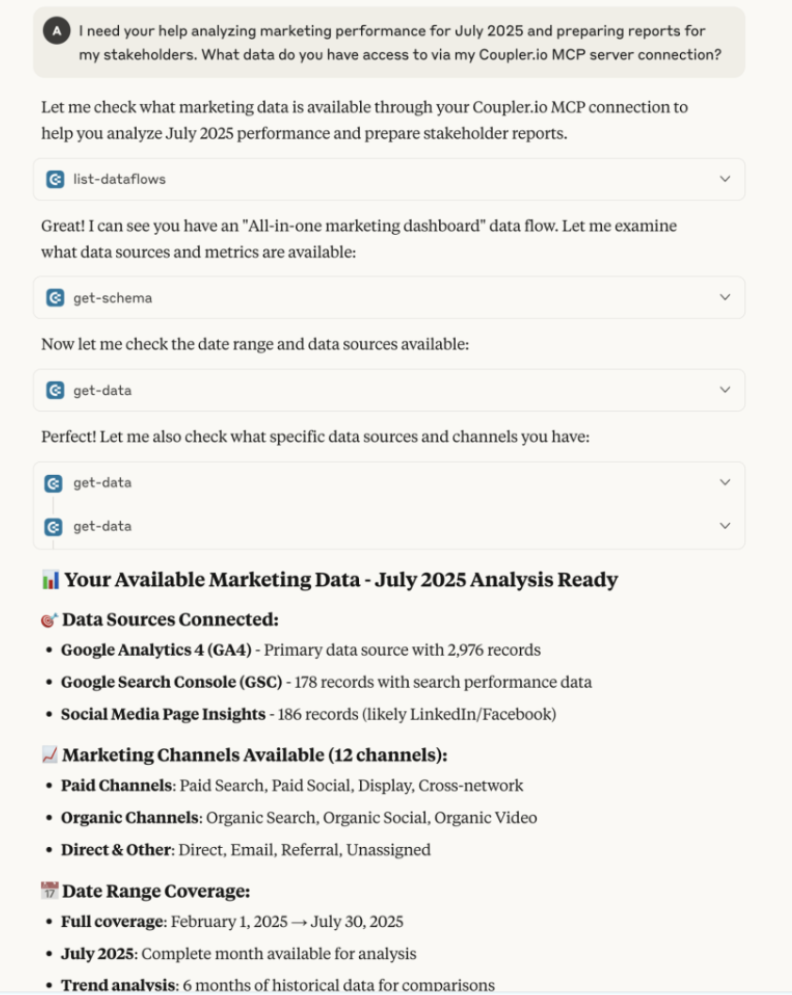The height and width of the screenshot is (995, 792).
Task: Click the user avatar labeled A
Action: pyautogui.click(x=55, y=31)
